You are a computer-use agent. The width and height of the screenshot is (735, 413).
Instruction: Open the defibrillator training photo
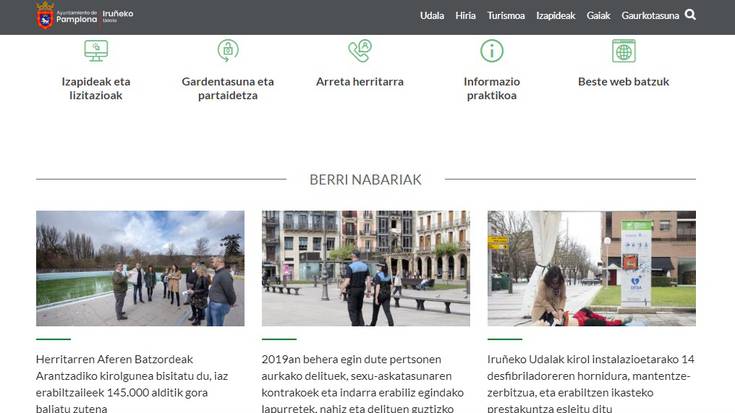[592, 268]
